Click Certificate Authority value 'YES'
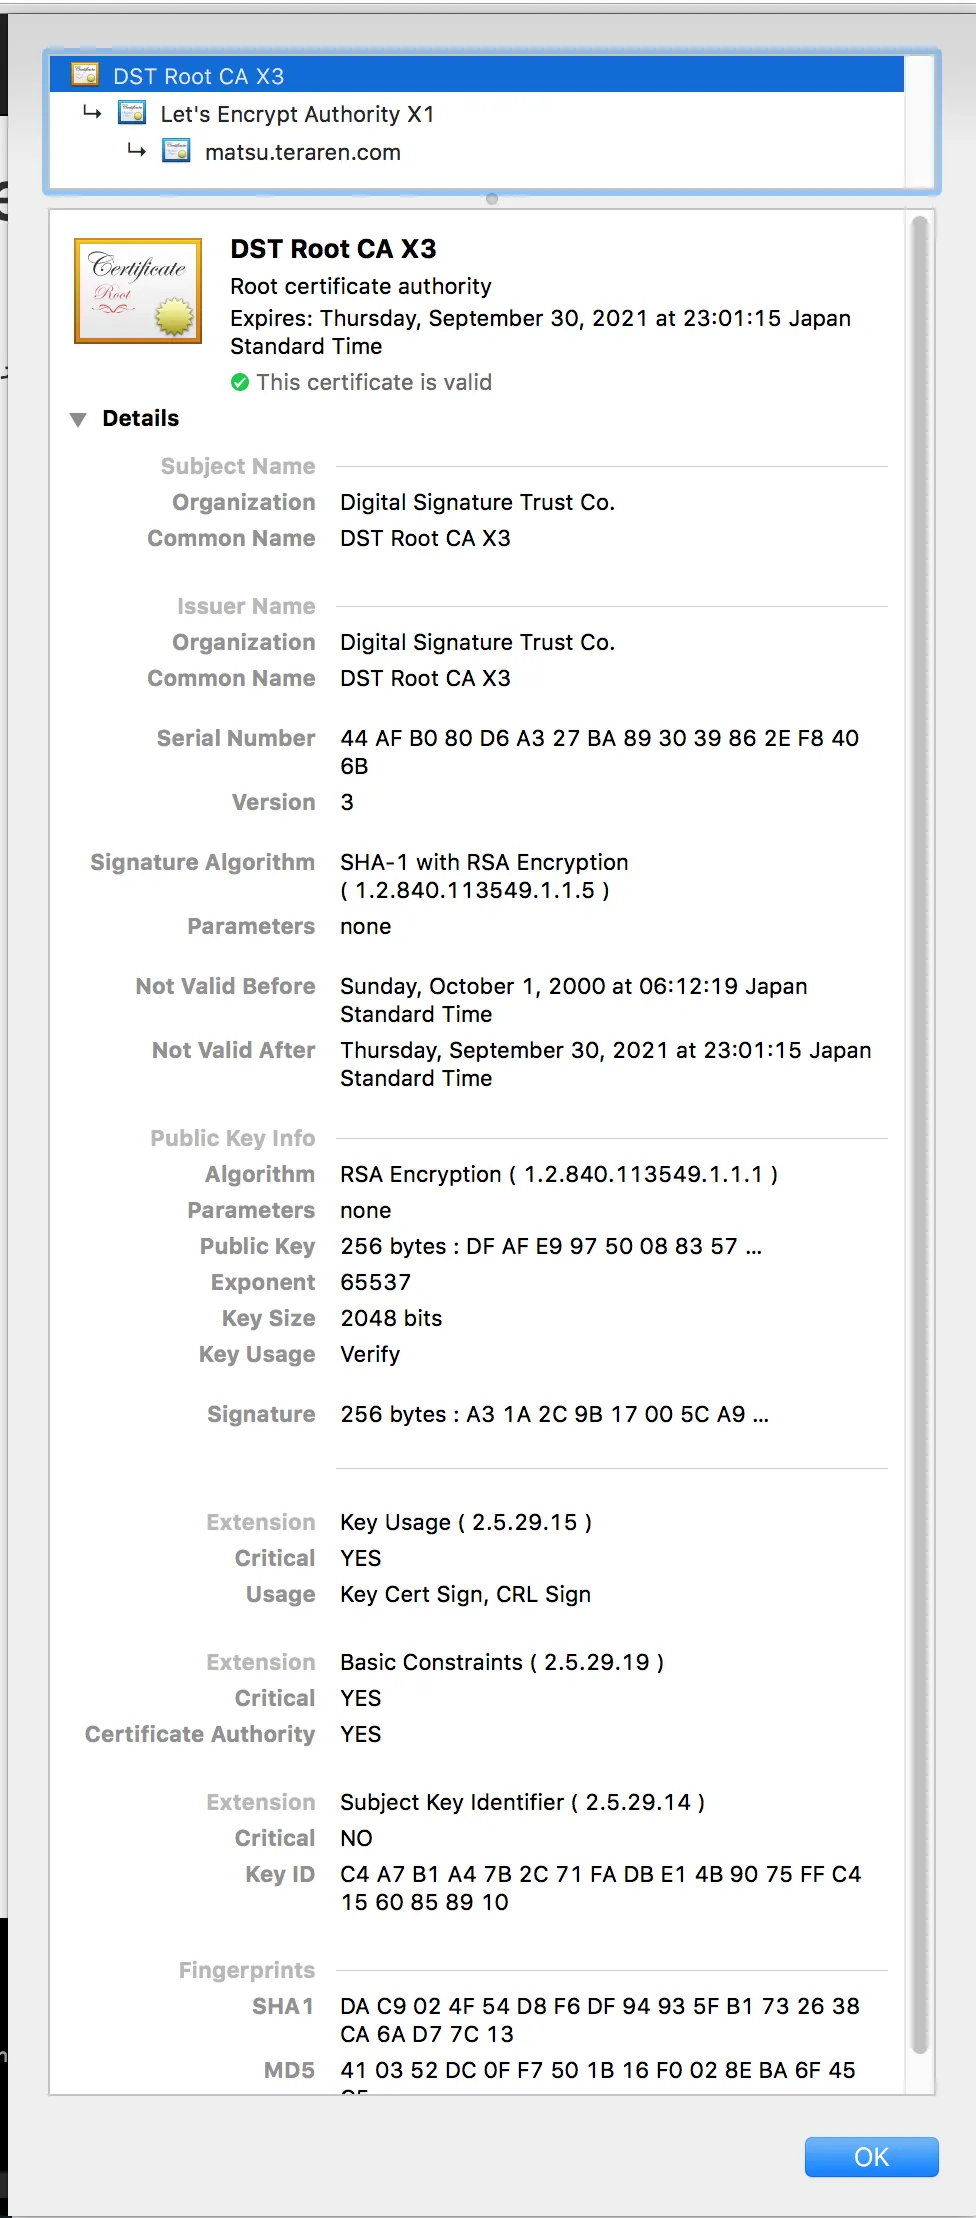Viewport: 976px width, 2218px height. click(x=361, y=1734)
